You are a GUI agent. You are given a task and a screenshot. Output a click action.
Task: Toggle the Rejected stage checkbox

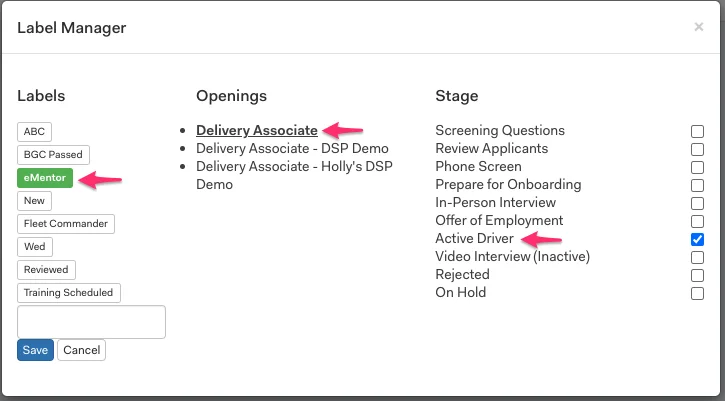[697, 275]
